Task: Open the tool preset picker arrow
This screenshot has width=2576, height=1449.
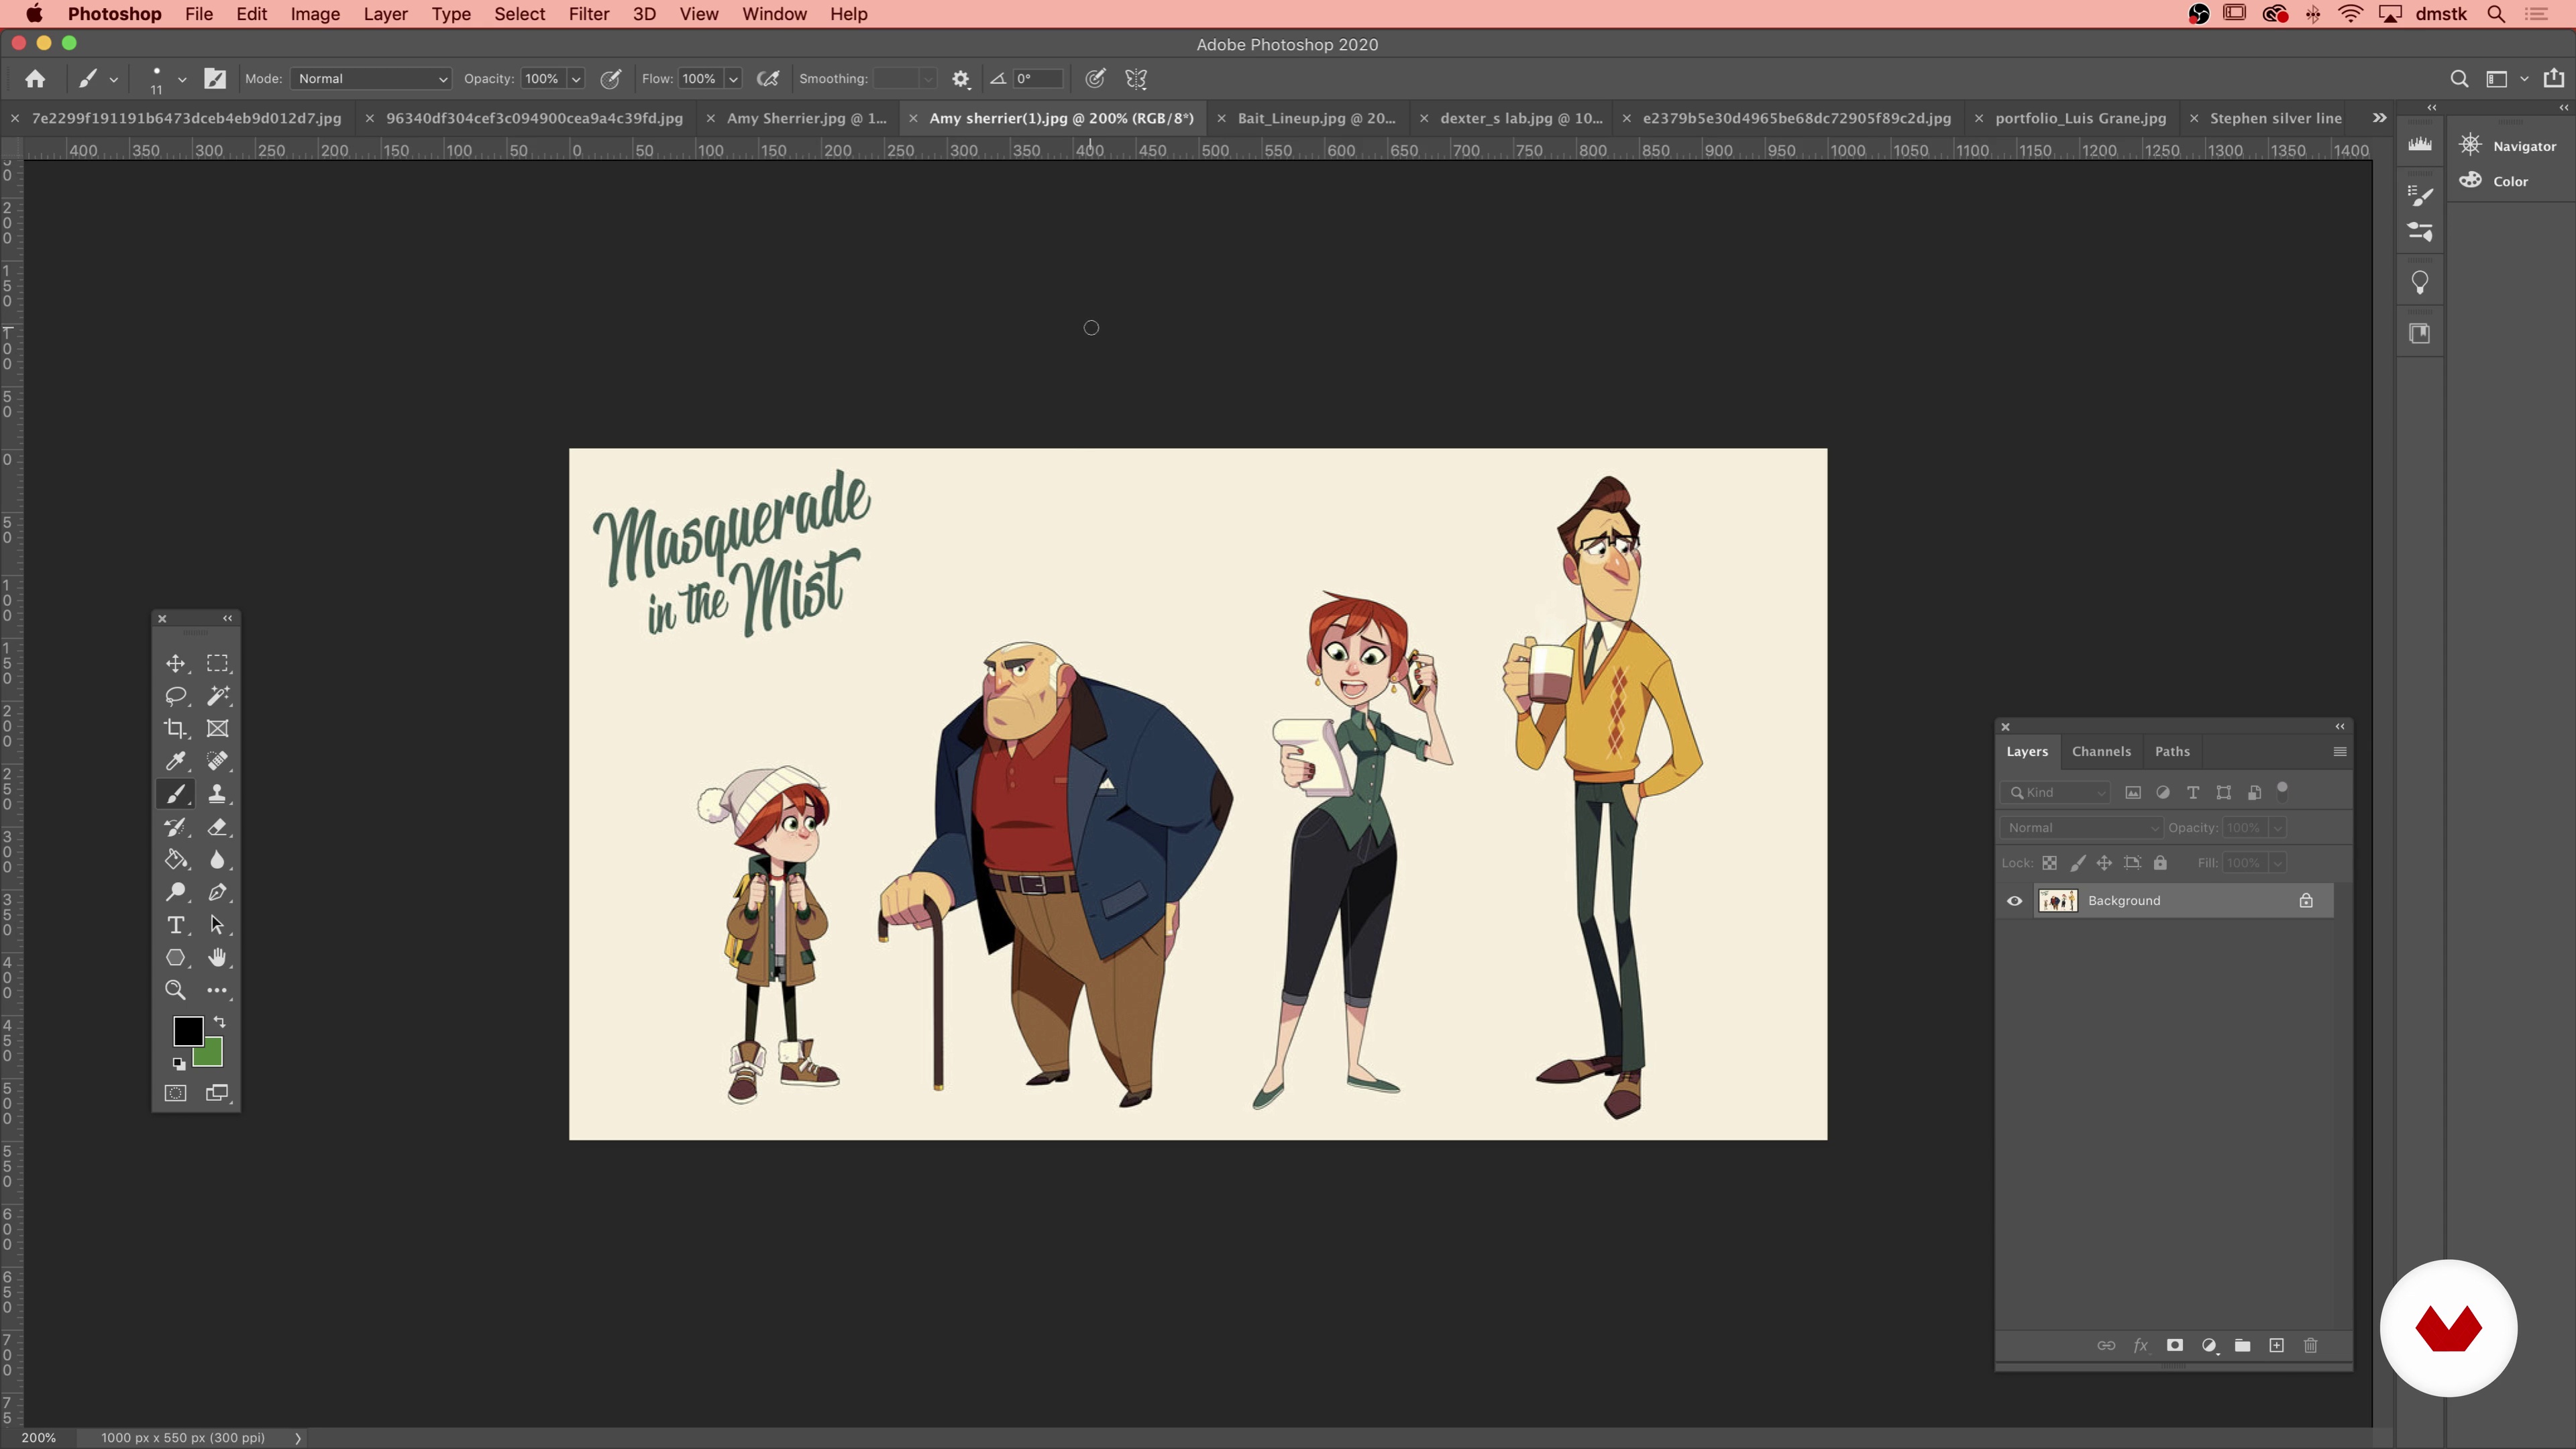Action: coord(114,78)
